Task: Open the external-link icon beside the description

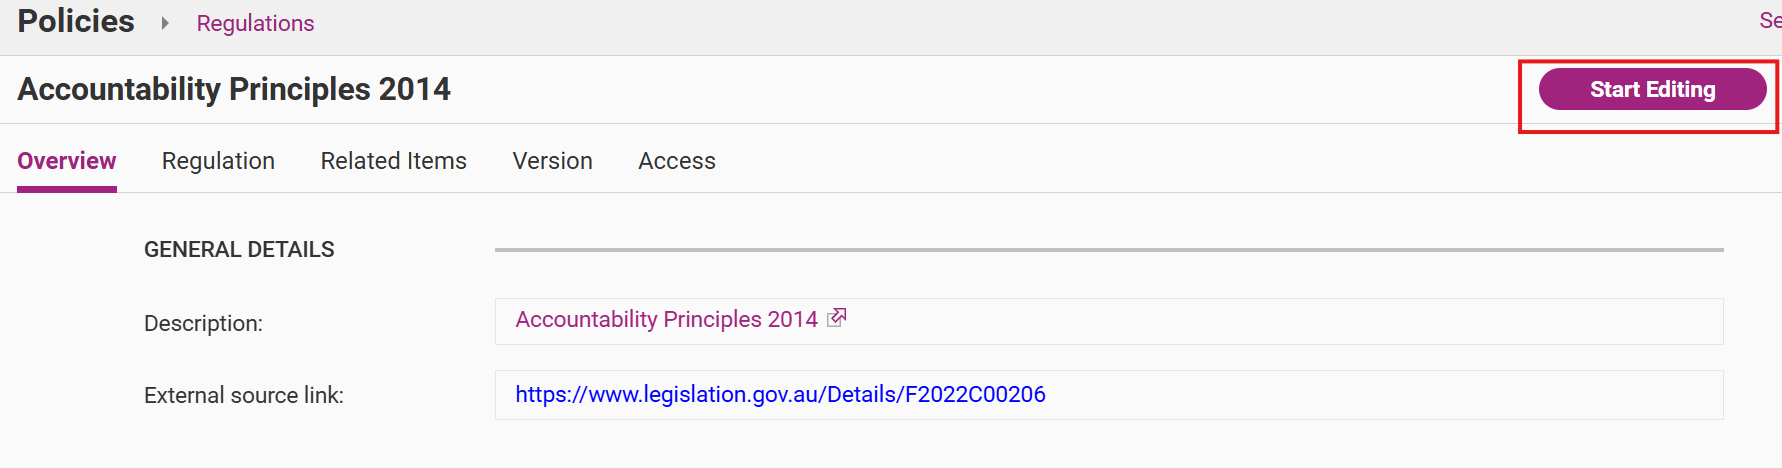Action: 837,318
